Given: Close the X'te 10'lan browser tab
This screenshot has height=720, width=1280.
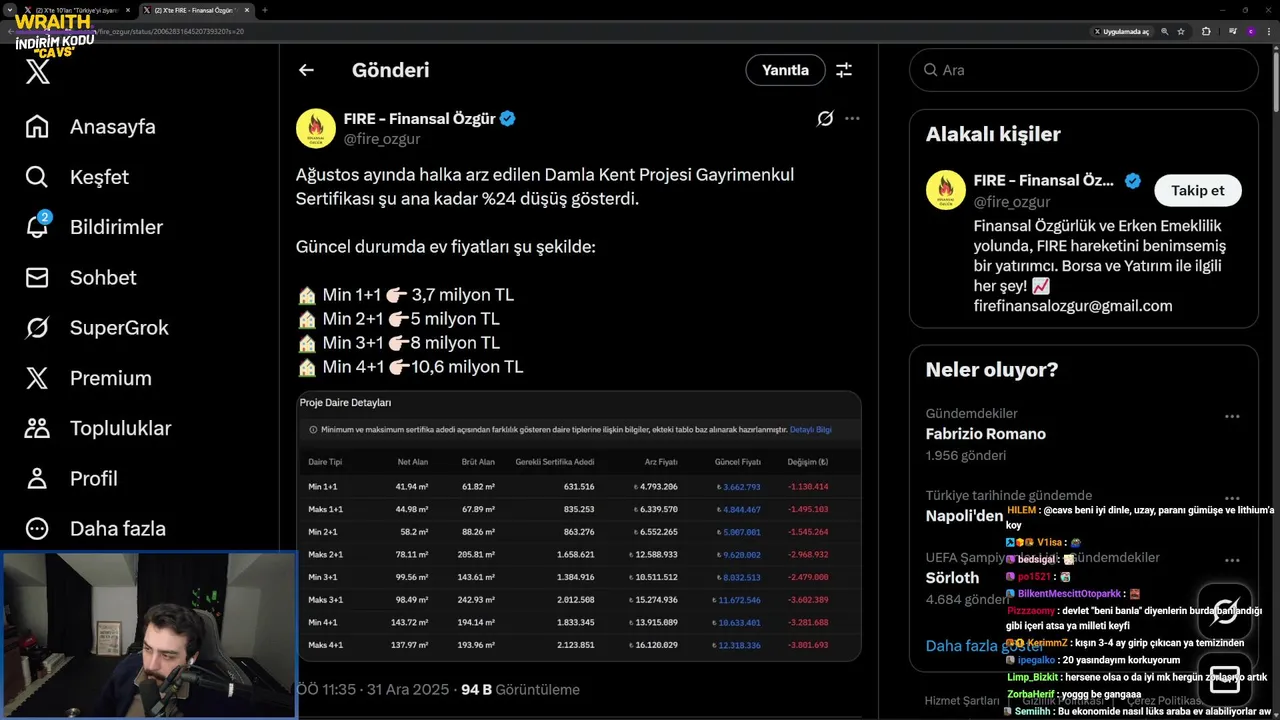Looking at the screenshot, I should tap(126, 9).
